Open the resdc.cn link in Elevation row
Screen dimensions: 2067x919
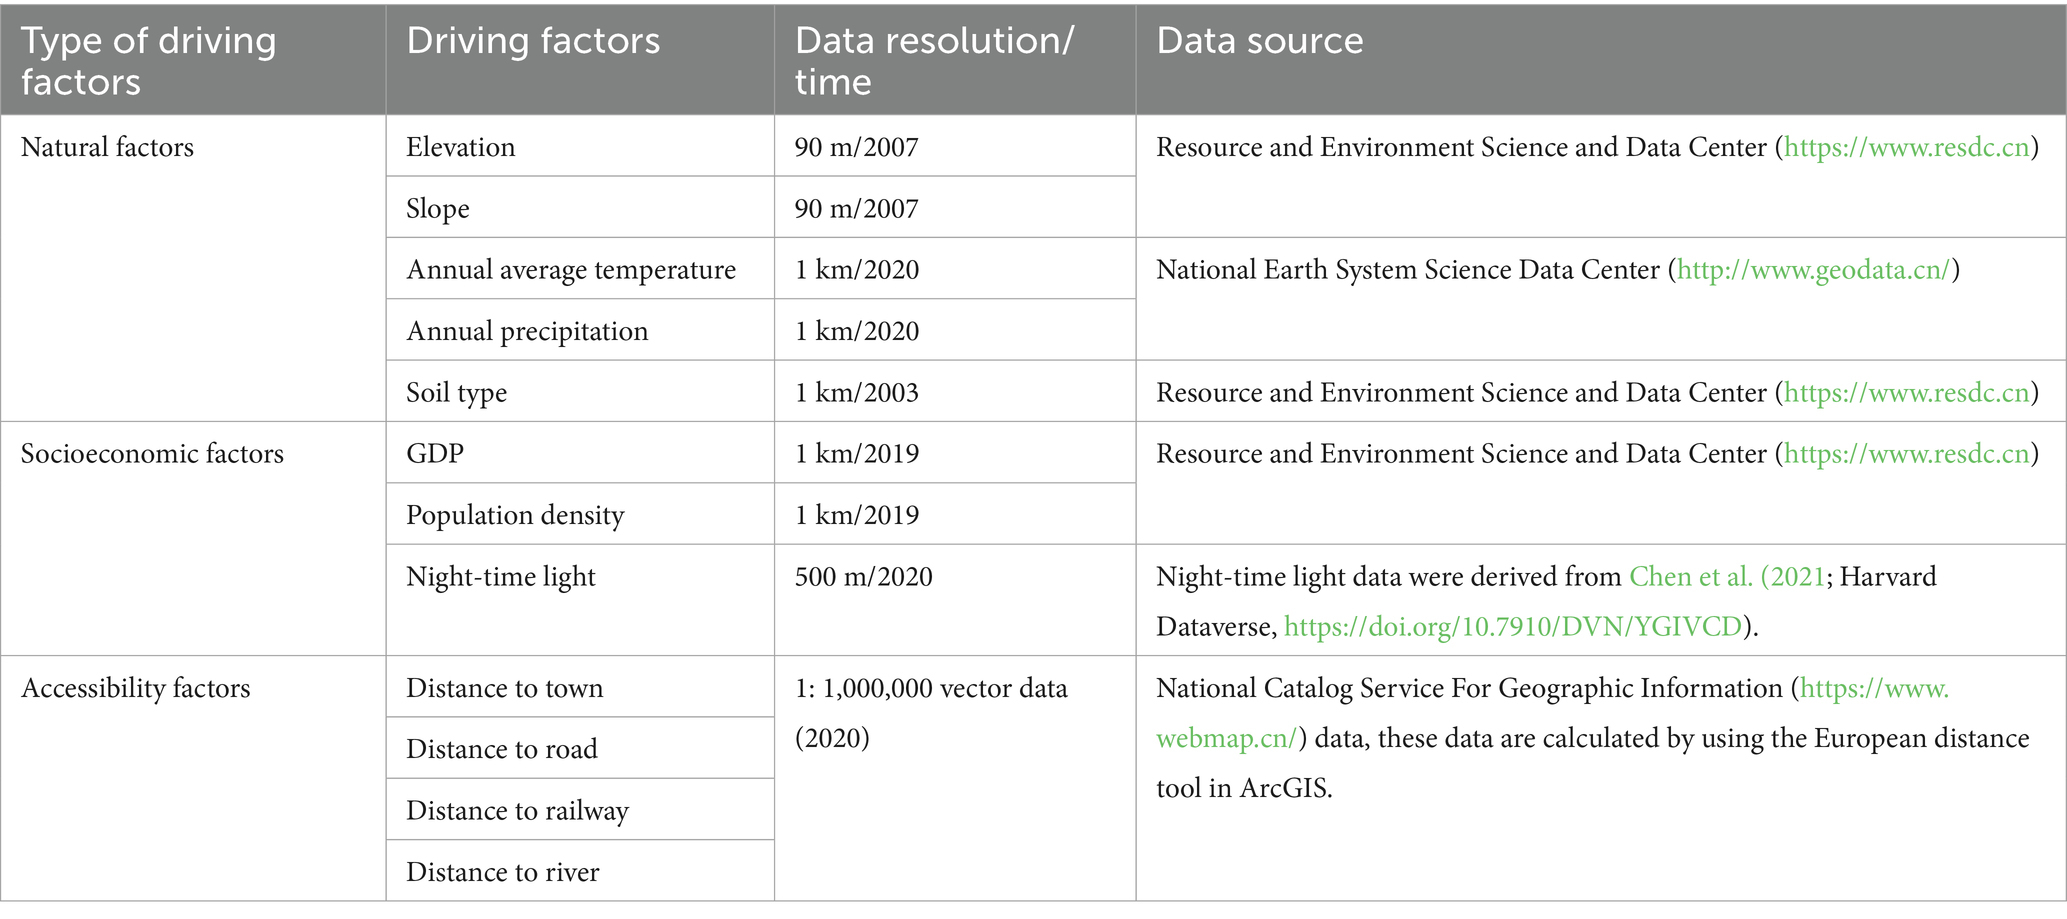pyautogui.click(x=1907, y=147)
